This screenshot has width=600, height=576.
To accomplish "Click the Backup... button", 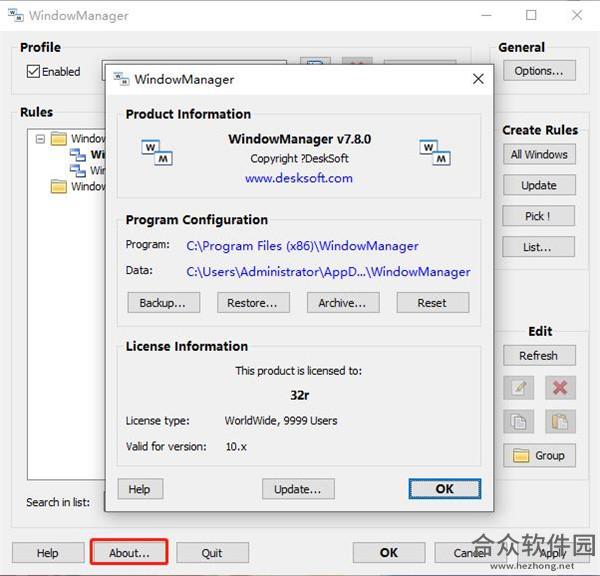I will point(163,303).
